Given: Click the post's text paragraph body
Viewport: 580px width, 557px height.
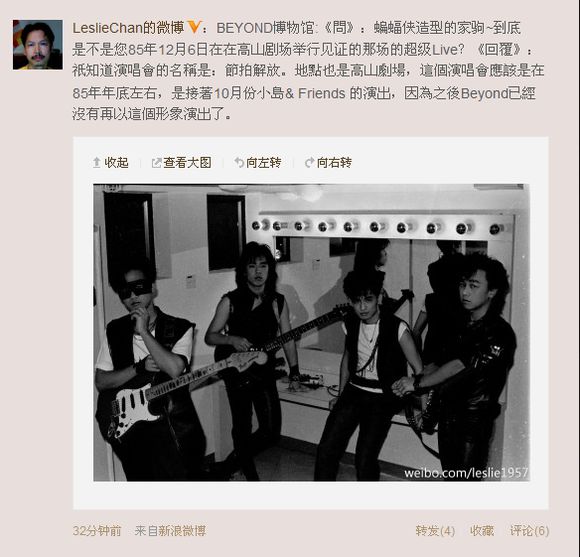Looking at the screenshot, I should 308,71.
